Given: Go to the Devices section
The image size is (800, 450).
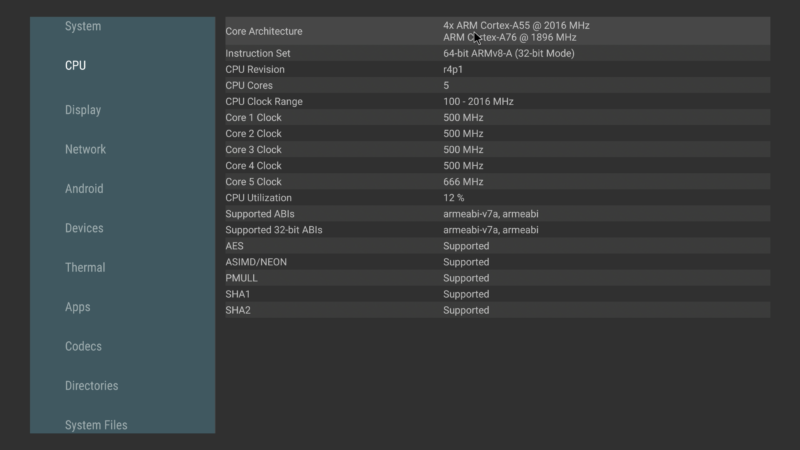Looking at the screenshot, I should (84, 228).
